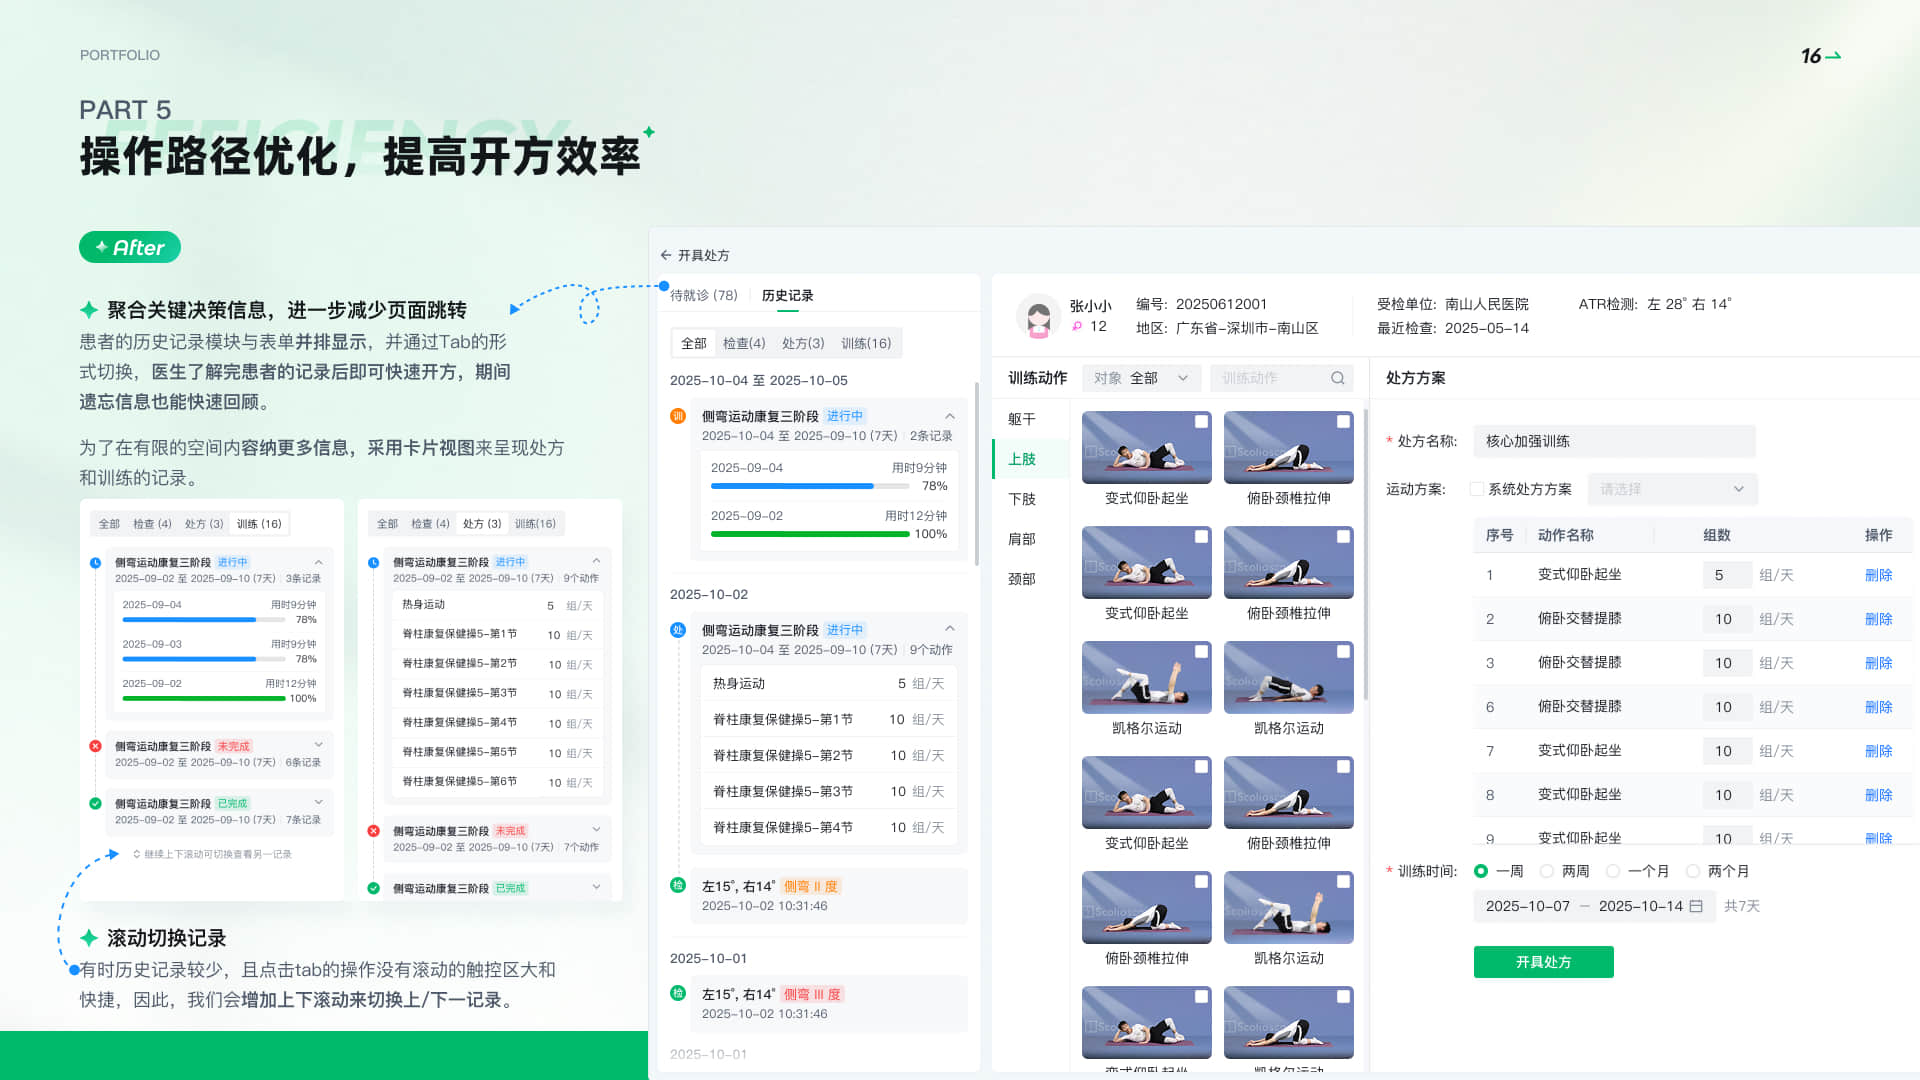Open the calendar icon after 2025-10-14
The height and width of the screenshot is (1080, 1920).
[x=1696, y=906]
